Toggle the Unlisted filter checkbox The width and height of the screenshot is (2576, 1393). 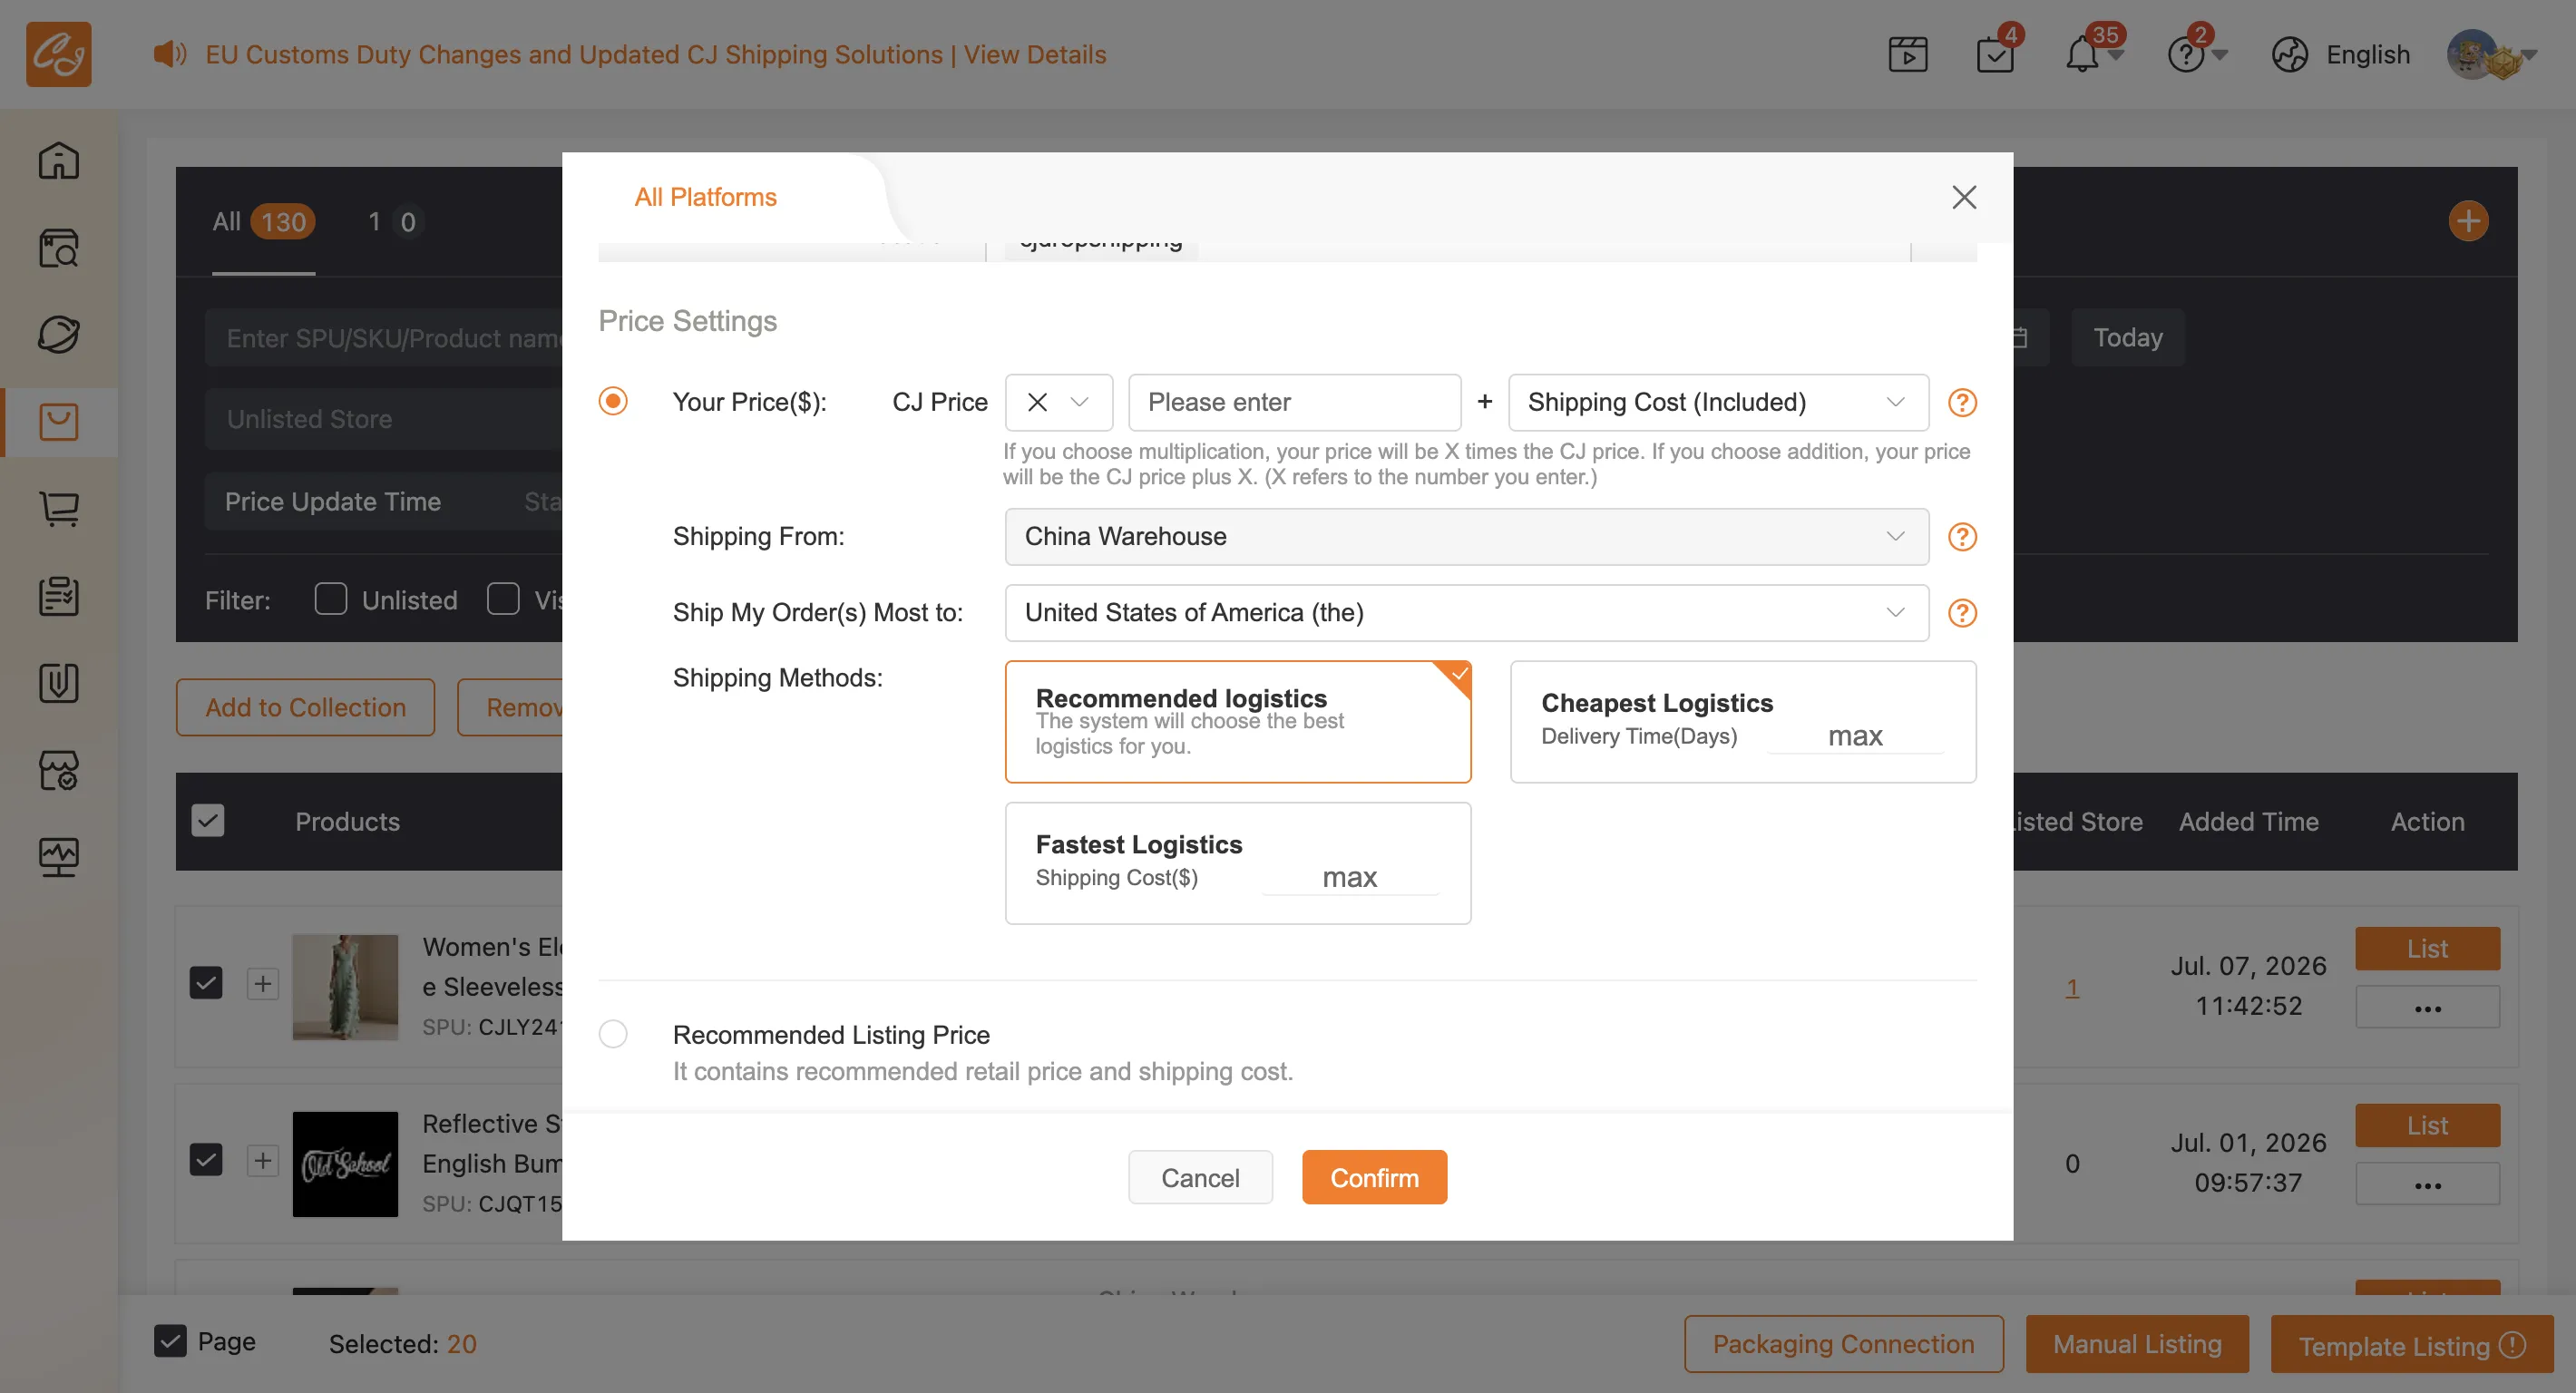330,599
